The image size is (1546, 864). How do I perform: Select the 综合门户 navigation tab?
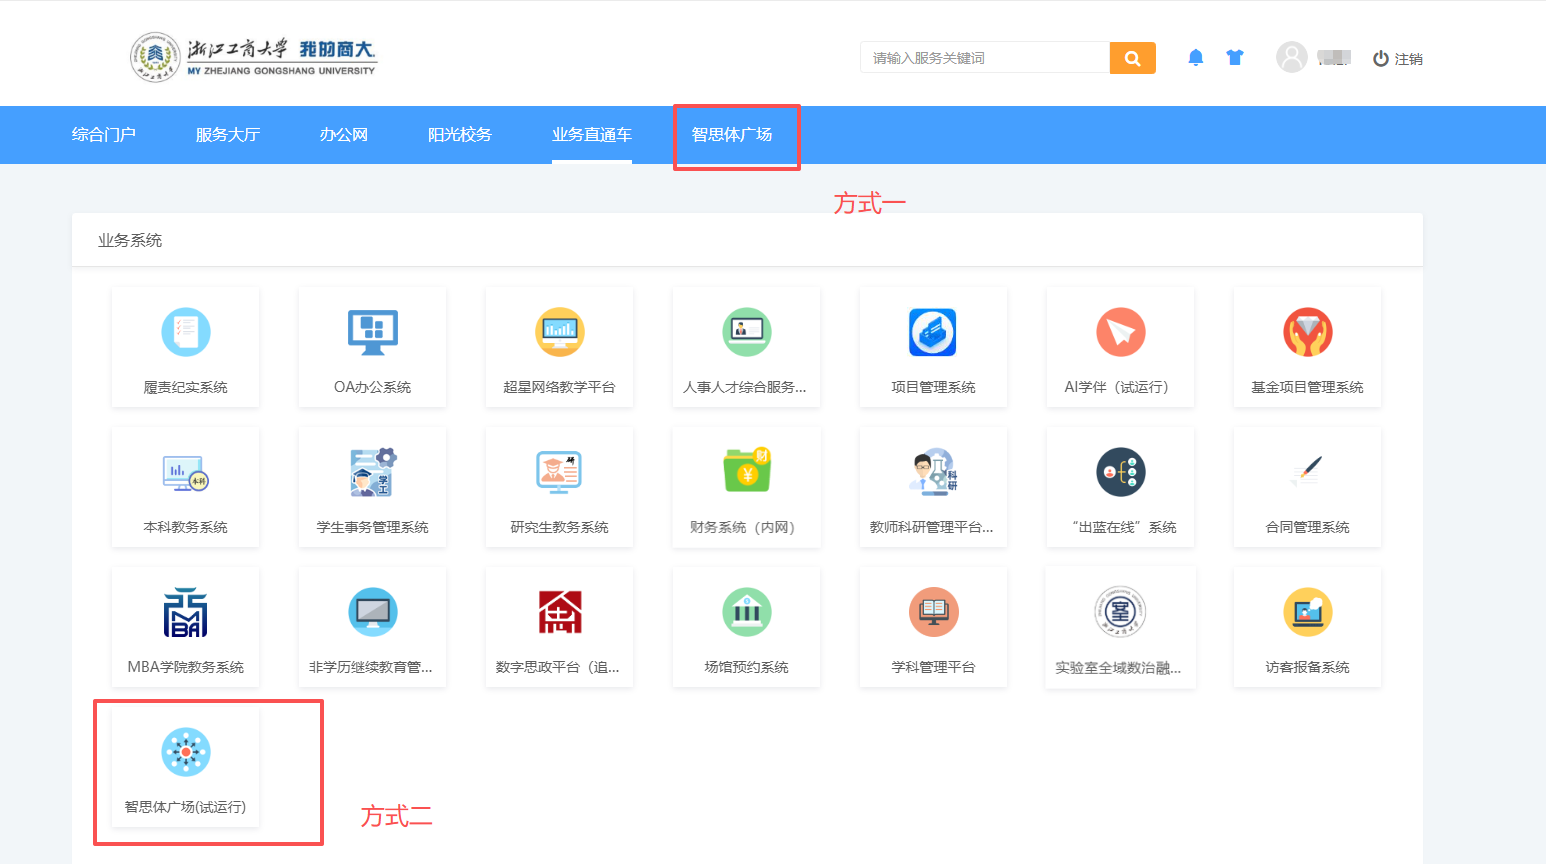click(104, 135)
